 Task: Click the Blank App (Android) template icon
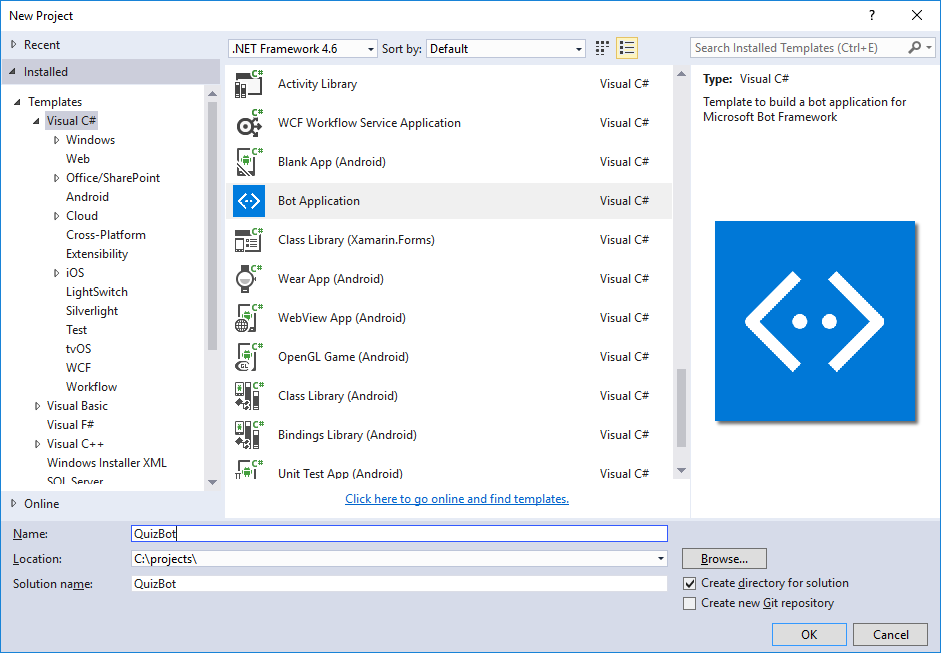(248, 161)
